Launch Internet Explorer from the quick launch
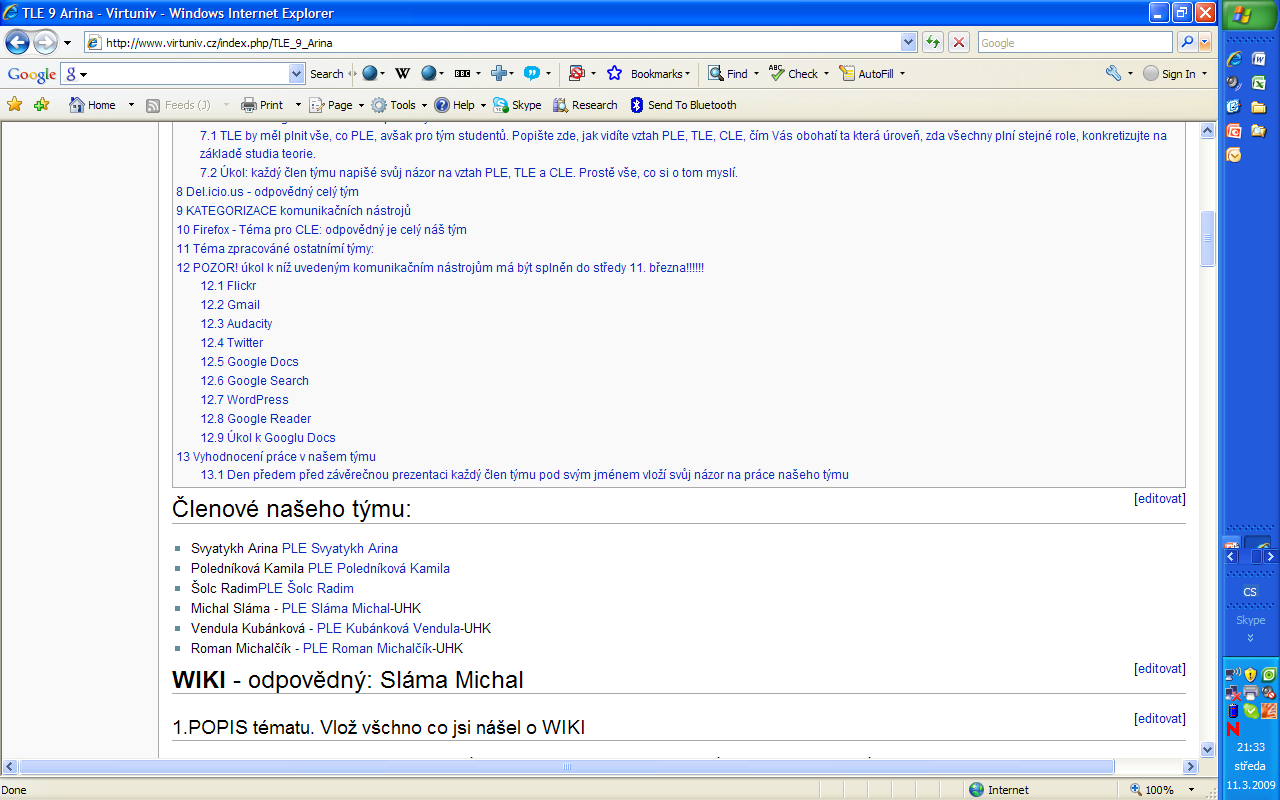Viewport: 1280px width, 800px height. click(1234, 59)
